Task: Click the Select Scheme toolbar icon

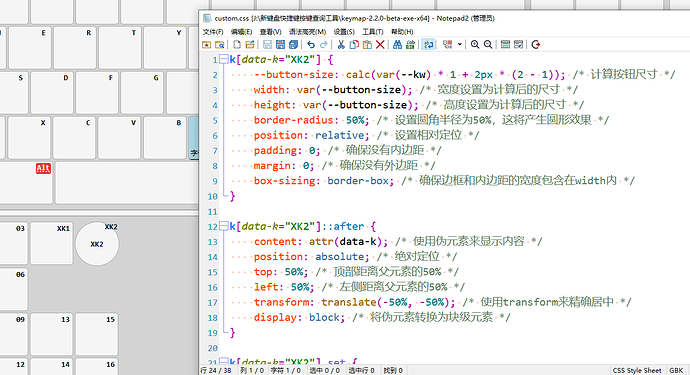Action: pyautogui.click(x=505, y=44)
